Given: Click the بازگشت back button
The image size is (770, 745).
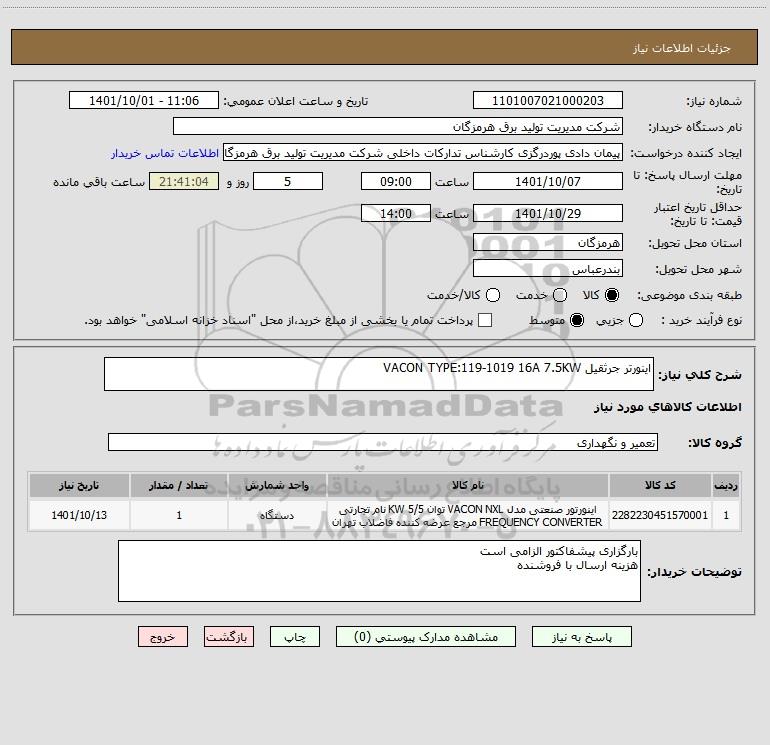Looking at the screenshot, I should [x=229, y=636].
